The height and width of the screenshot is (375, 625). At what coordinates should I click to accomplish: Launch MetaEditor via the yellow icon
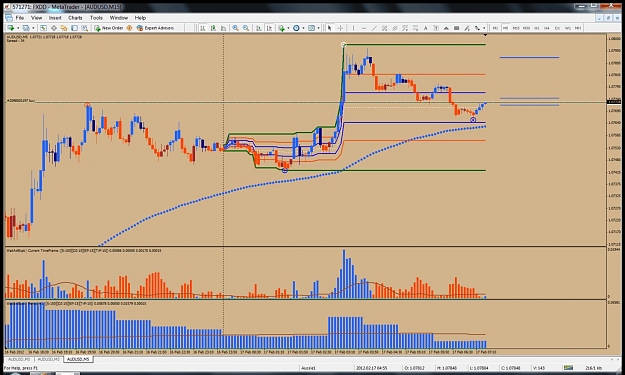point(129,28)
